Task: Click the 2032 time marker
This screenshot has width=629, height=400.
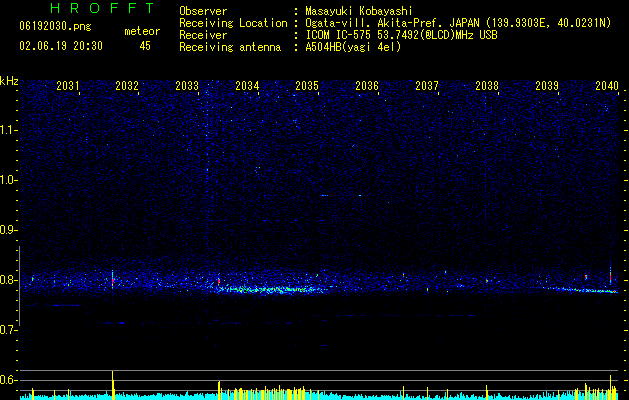Action: point(127,86)
